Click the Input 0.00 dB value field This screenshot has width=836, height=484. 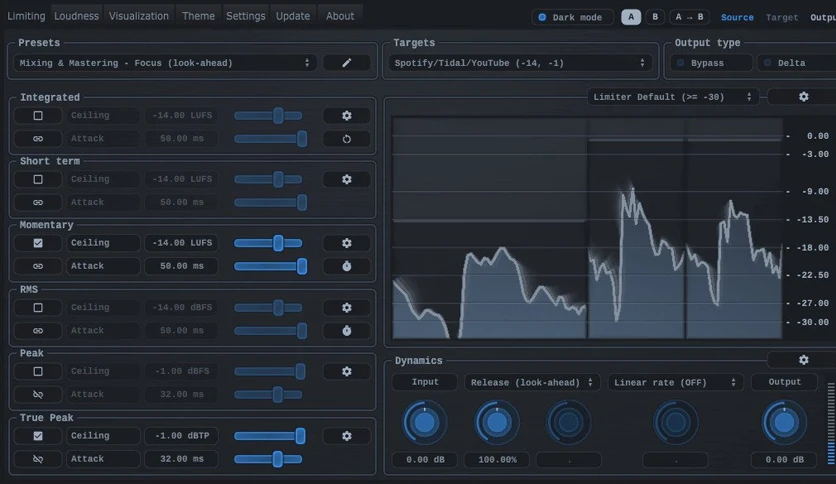pos(424,459)
